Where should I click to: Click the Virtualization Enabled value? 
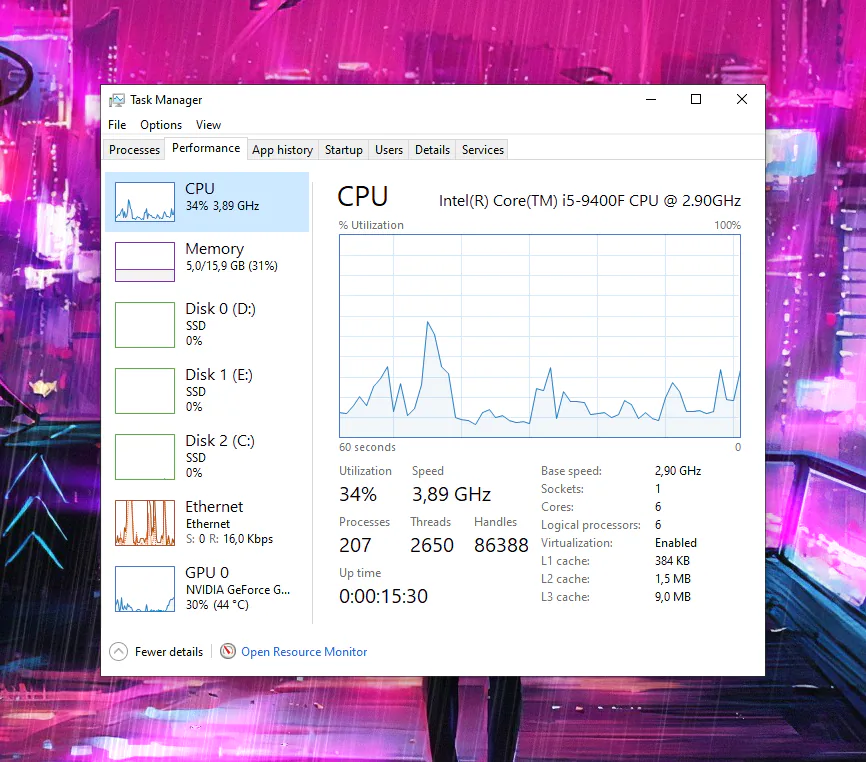tap(675, 543)
